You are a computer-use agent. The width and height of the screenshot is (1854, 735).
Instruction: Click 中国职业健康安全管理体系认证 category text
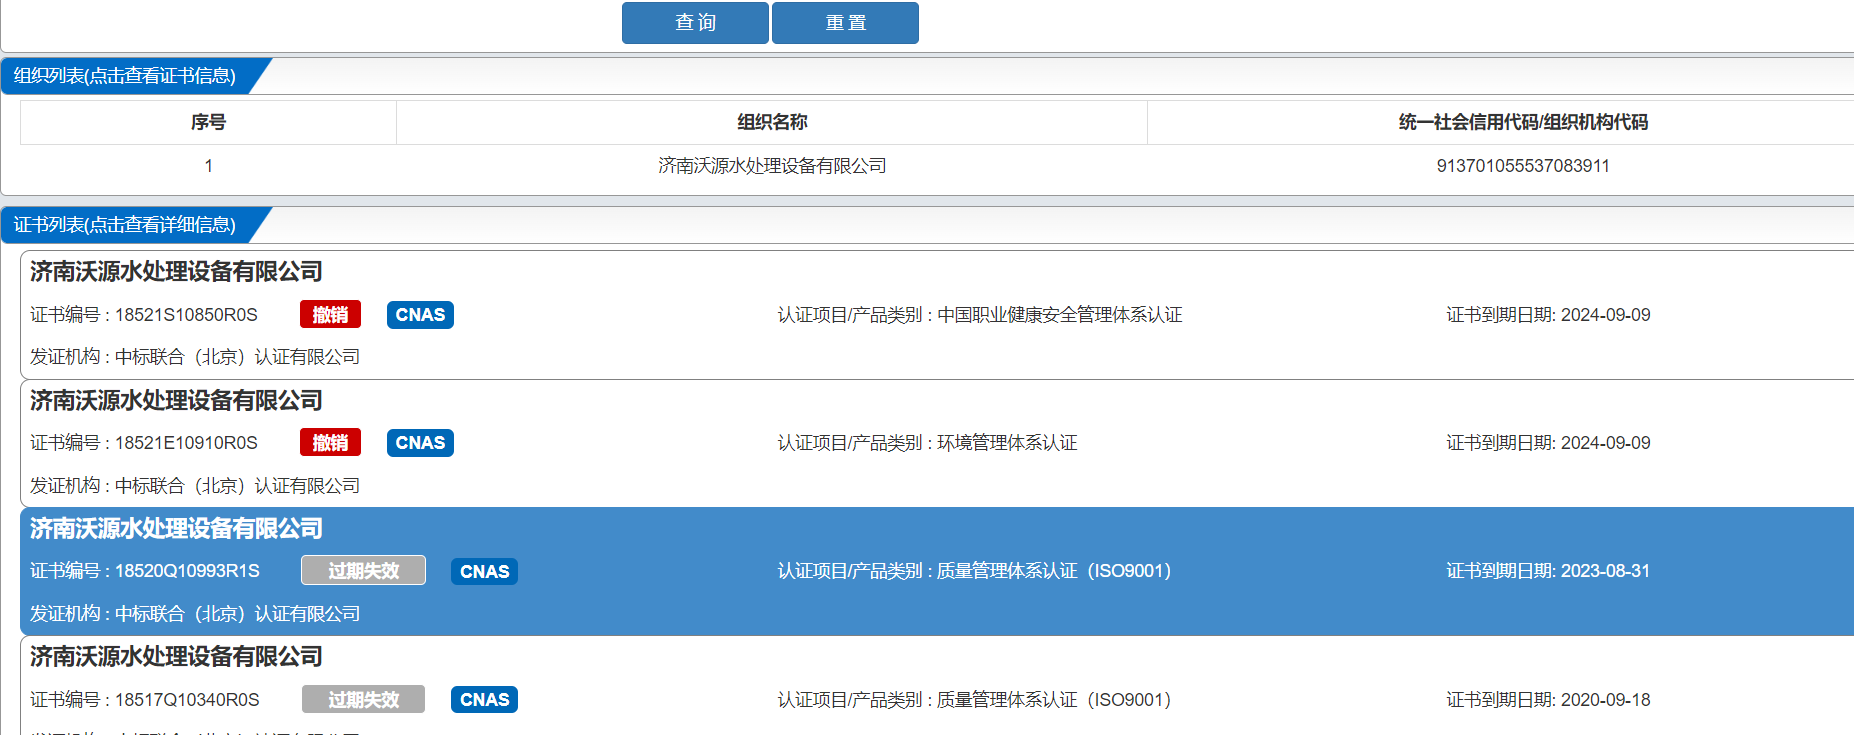pyautogui.click(x=1060, y=315)
